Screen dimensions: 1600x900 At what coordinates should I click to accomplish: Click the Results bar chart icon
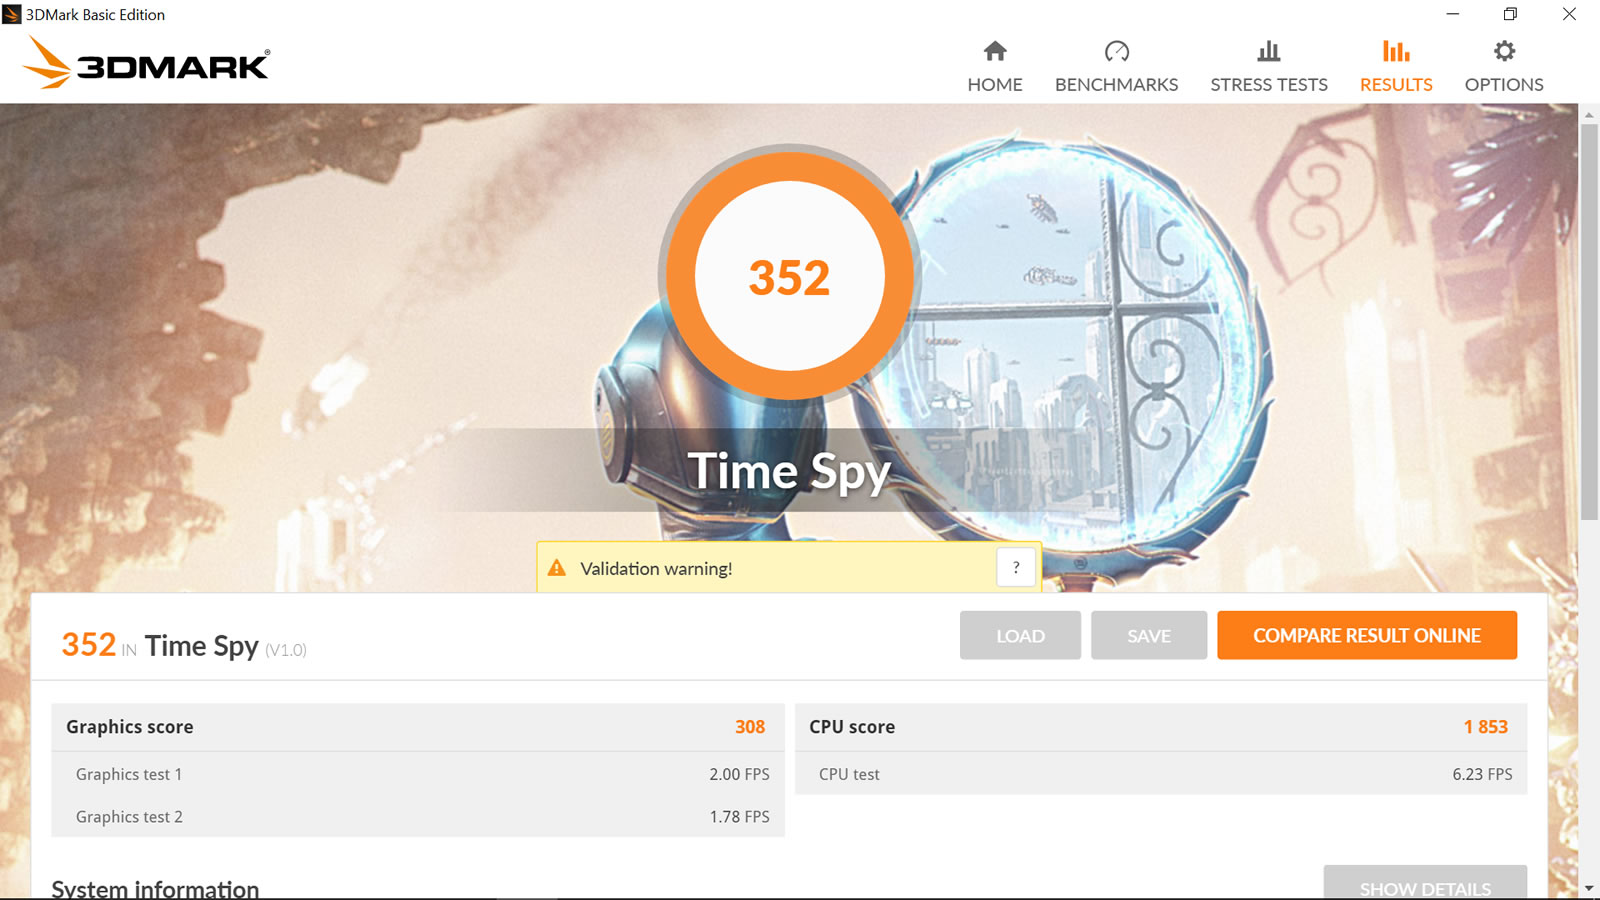coord(1396,51)
